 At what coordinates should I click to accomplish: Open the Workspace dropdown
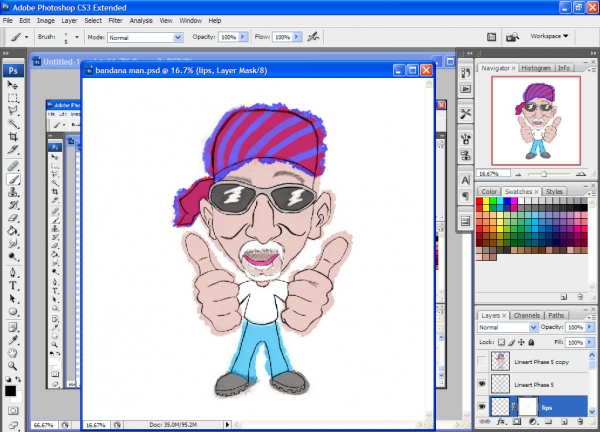[x=549, y=36]
